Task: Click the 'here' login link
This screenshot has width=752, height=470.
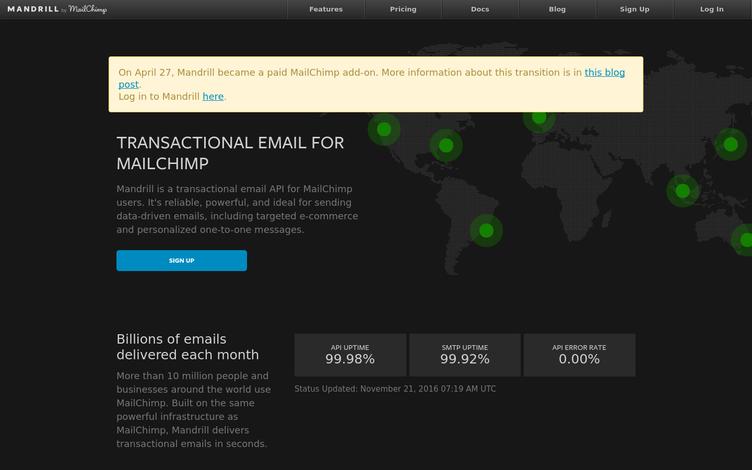Action: pos(213,96)
